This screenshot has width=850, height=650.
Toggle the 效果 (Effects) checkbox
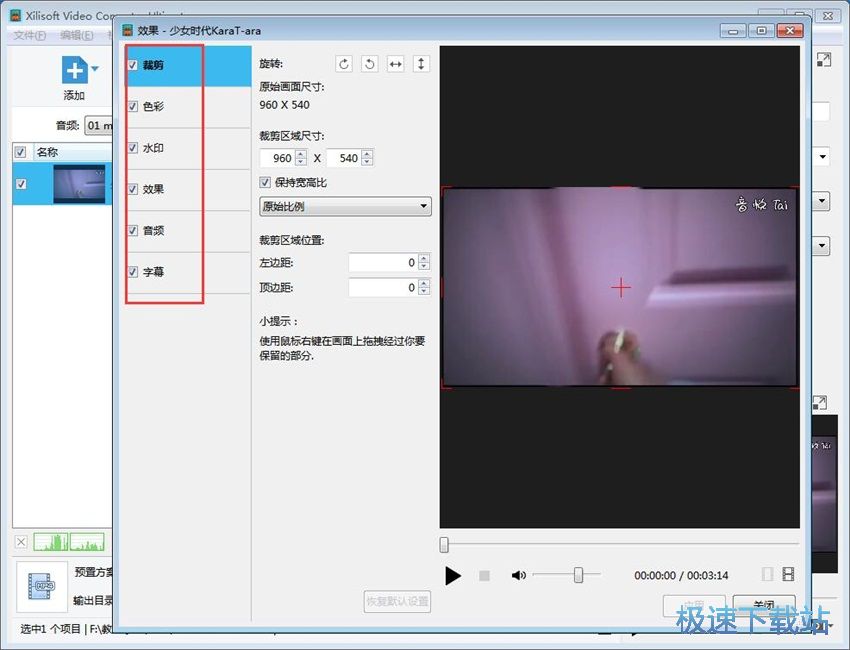(133, 189)
